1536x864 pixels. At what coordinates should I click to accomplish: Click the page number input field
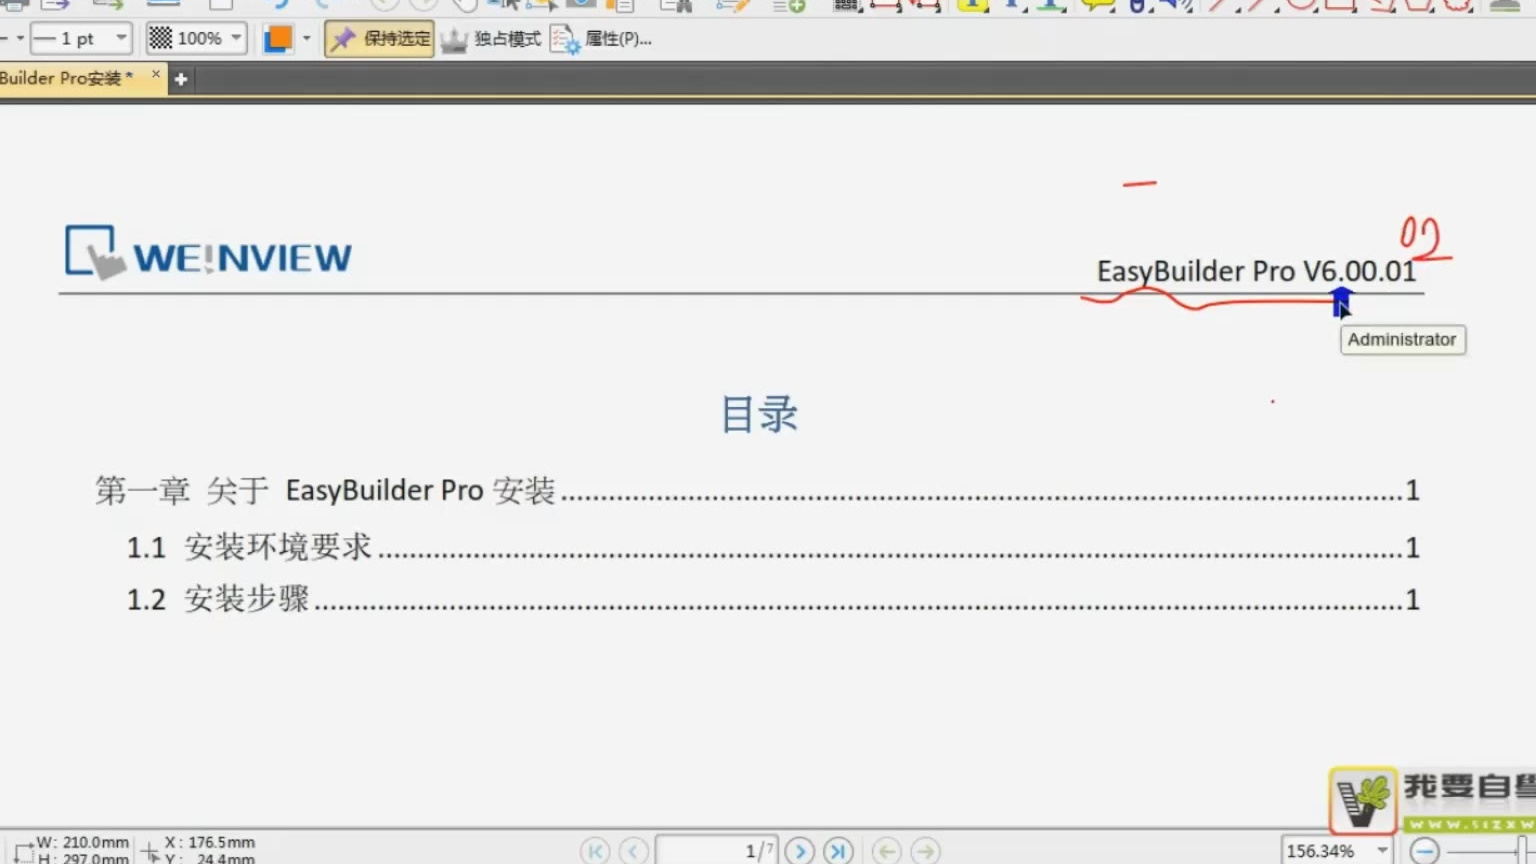click(716, 850)
